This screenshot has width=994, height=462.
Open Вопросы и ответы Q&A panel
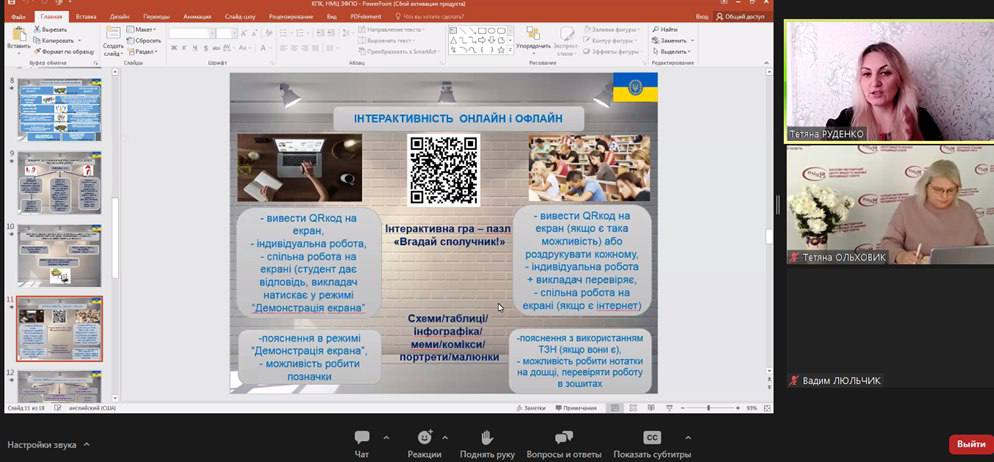[x=564, y=443]
